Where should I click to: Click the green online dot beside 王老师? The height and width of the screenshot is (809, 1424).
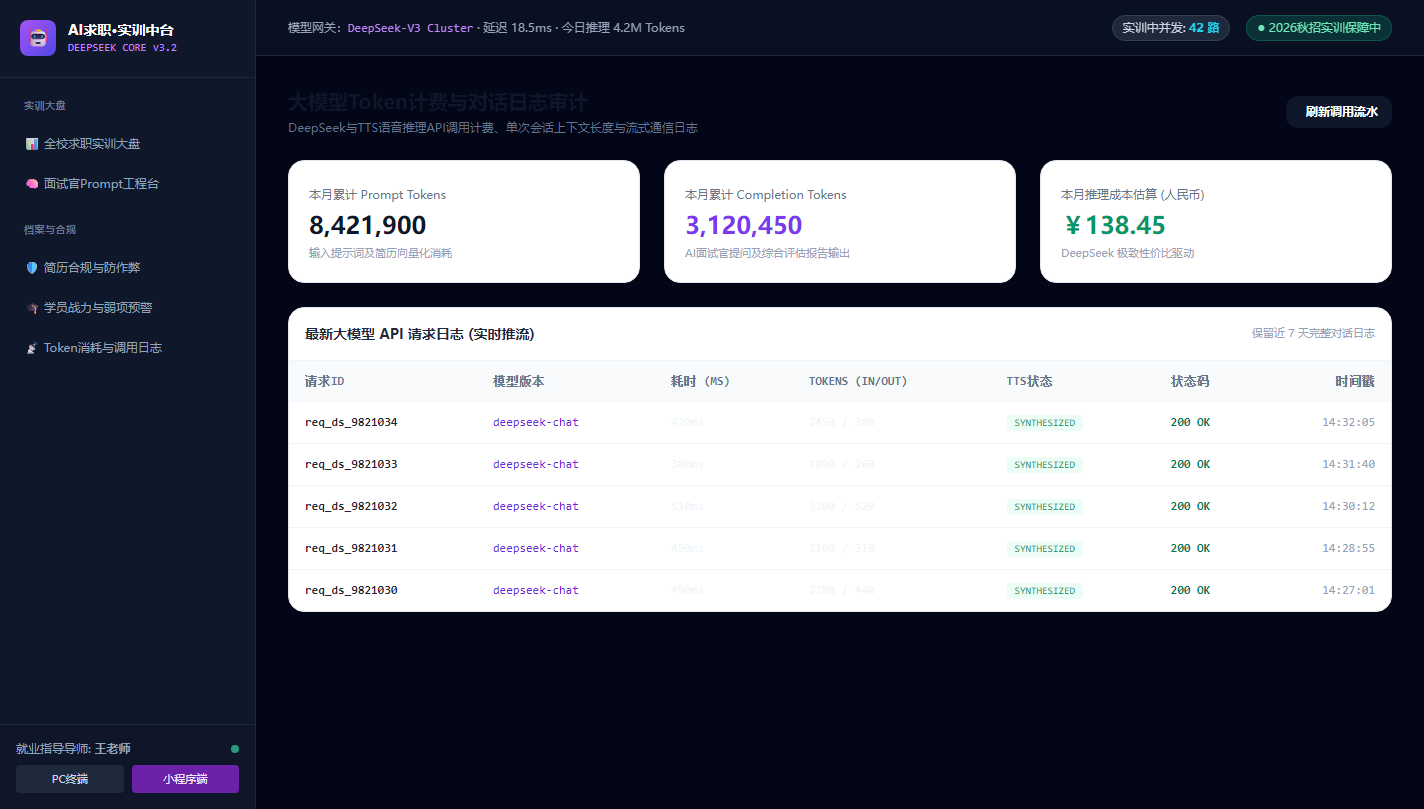[x=235, y=748]
